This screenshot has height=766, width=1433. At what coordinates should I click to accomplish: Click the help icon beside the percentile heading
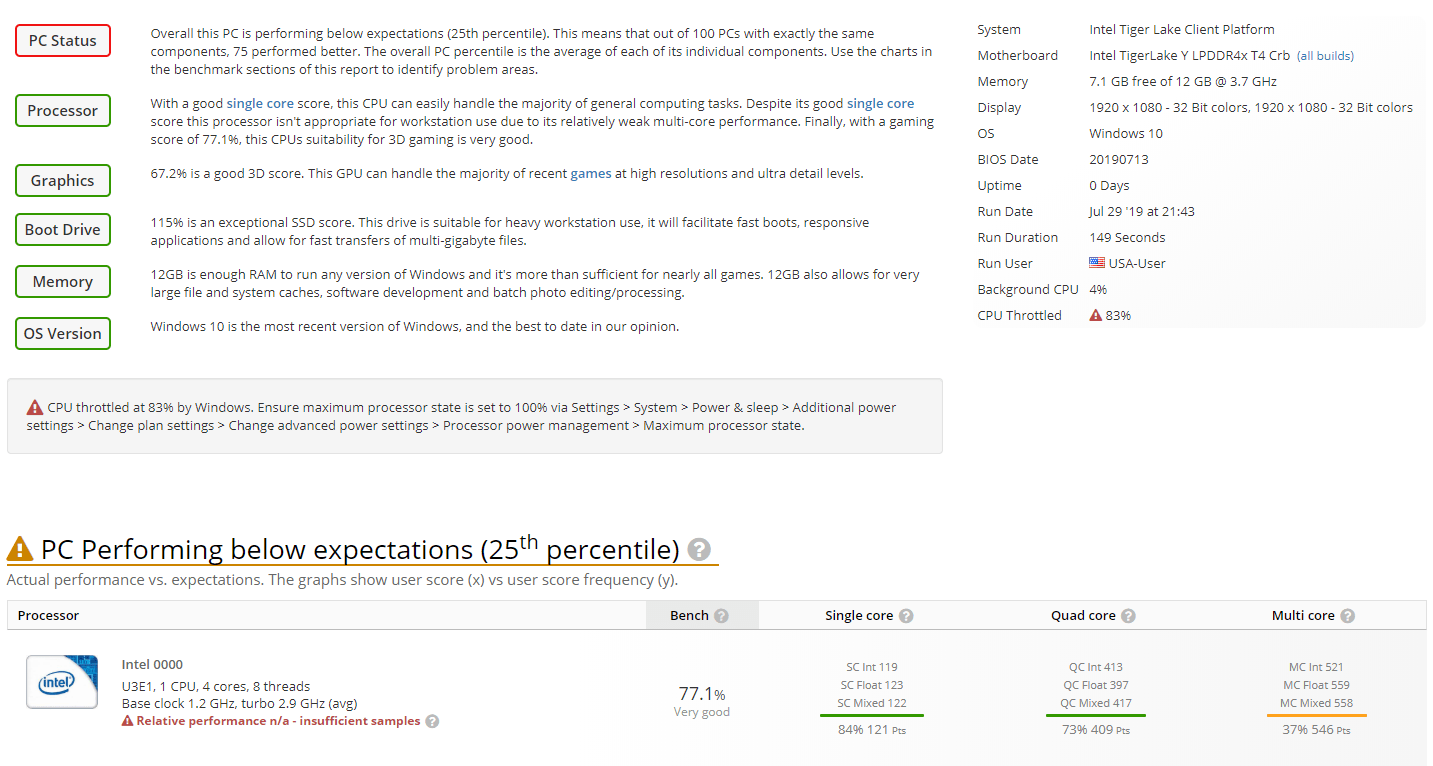pos(700,550)
